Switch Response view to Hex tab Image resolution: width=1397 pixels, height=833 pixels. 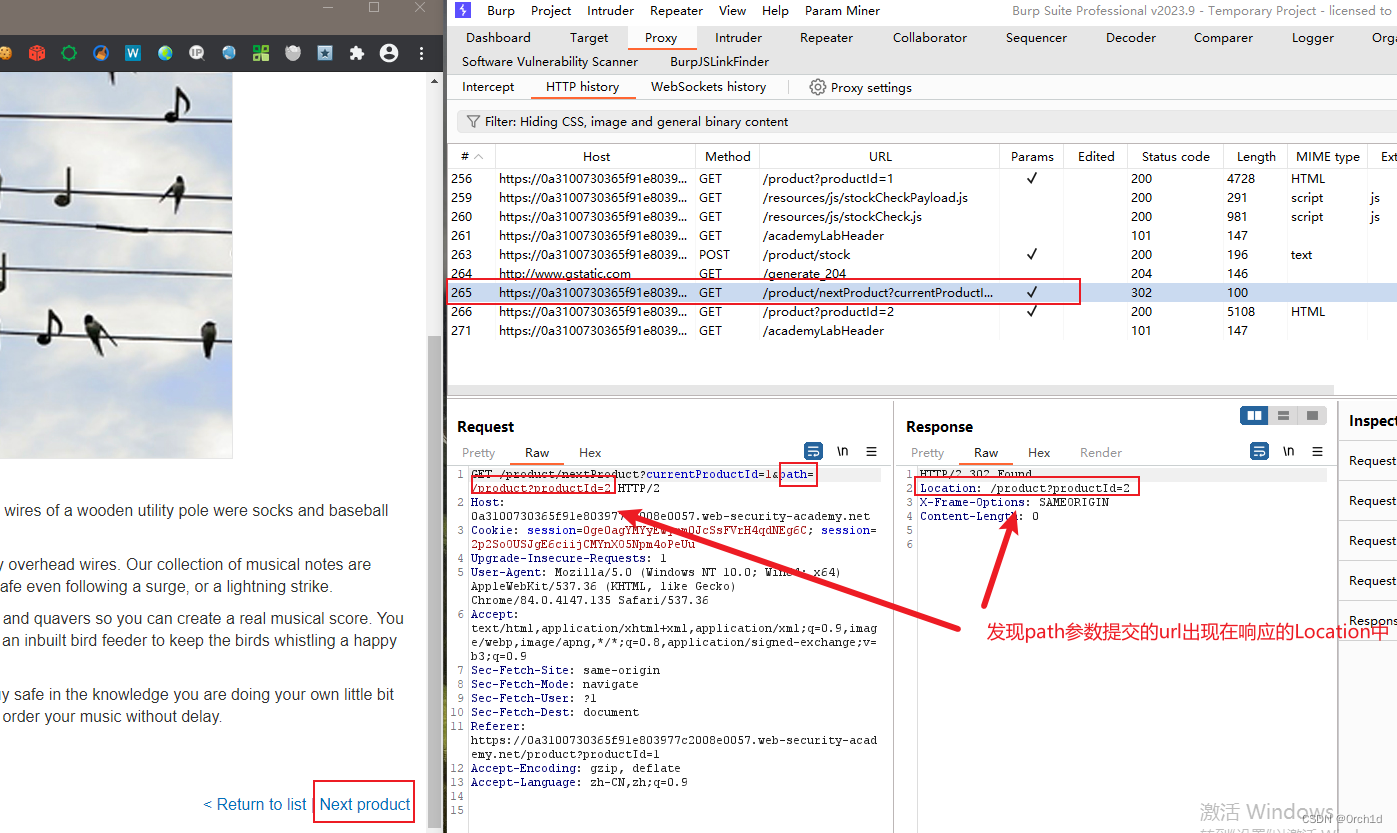tap(1039, 453)
